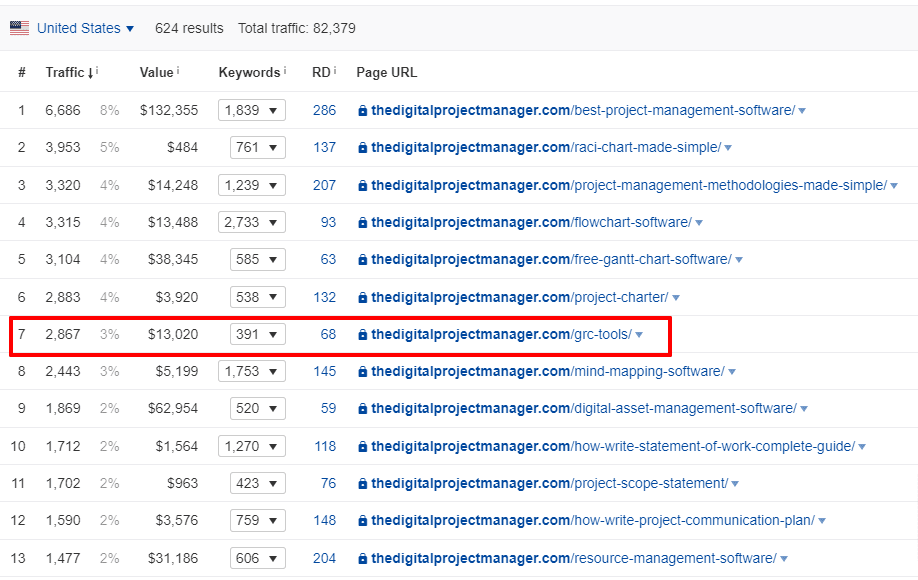The width and height of the screenshot is (918, 580).
Task: Open the 1,753 keywords dropdown
Action: tap(252, 371)
